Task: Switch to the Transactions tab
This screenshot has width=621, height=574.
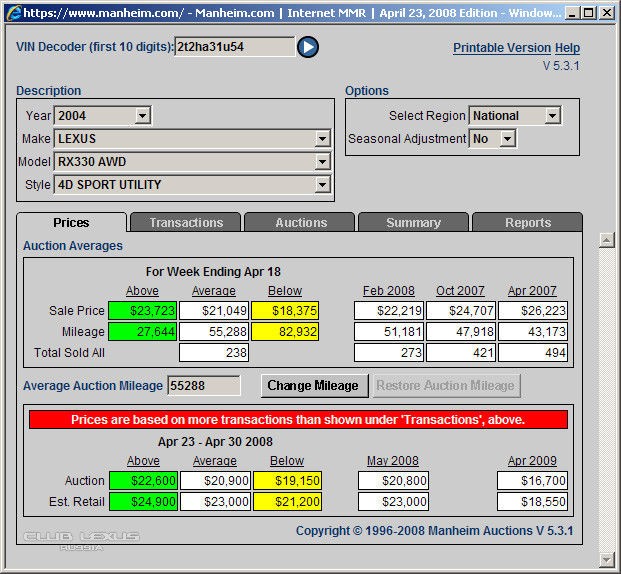Action: (186, 222)
